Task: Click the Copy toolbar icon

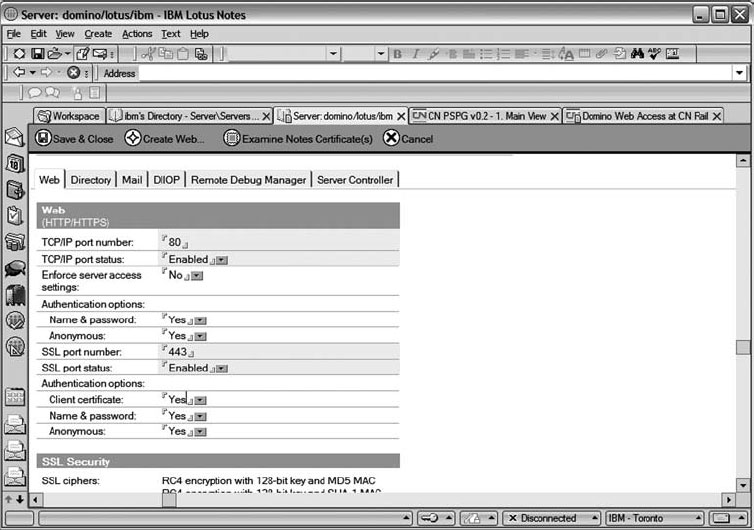Action: point(165,54)
